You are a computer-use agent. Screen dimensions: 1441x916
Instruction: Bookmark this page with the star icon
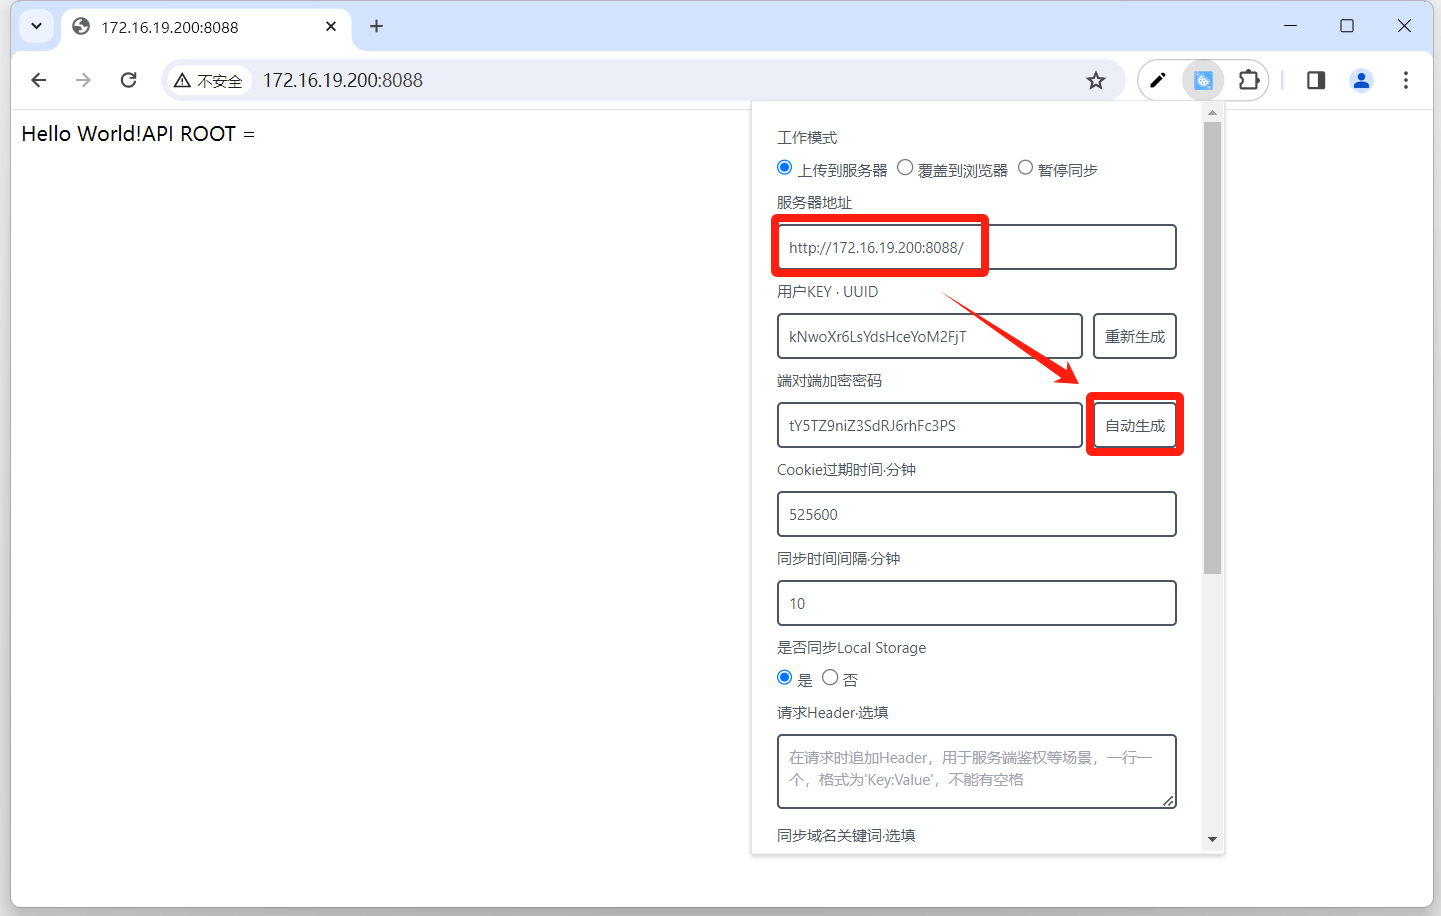click(x=1096, y=80)
